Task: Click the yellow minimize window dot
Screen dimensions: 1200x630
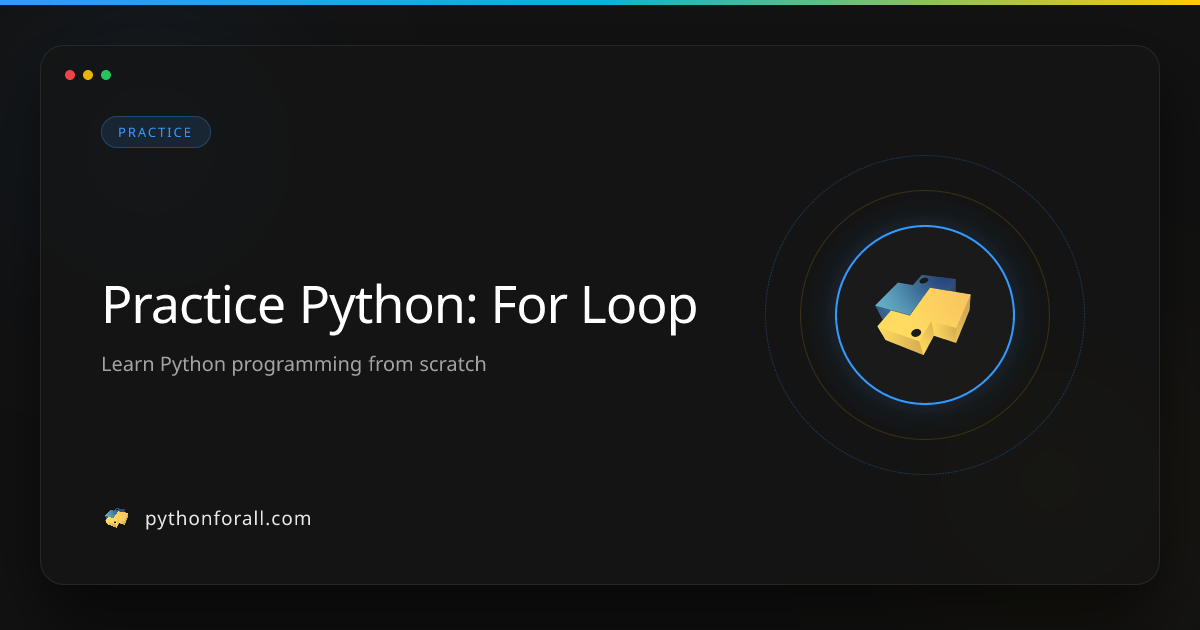Action: pyautogui.click(x=88, y=75)
